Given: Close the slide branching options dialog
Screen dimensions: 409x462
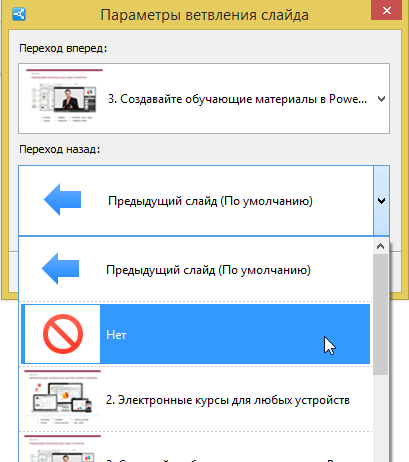Looking at the screenshot, I should pyautogui.click(x=386, y=10).
